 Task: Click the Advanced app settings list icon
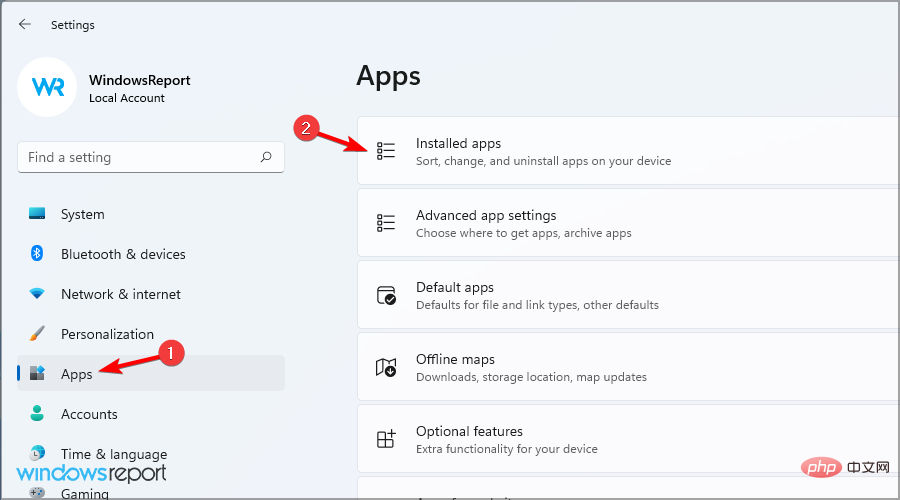pos(386,223)
